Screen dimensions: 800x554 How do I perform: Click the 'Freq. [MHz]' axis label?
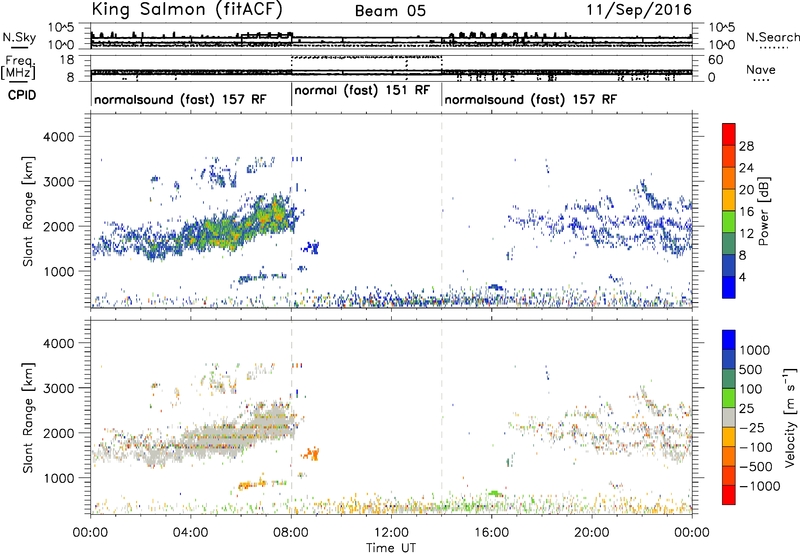(18, 68)
